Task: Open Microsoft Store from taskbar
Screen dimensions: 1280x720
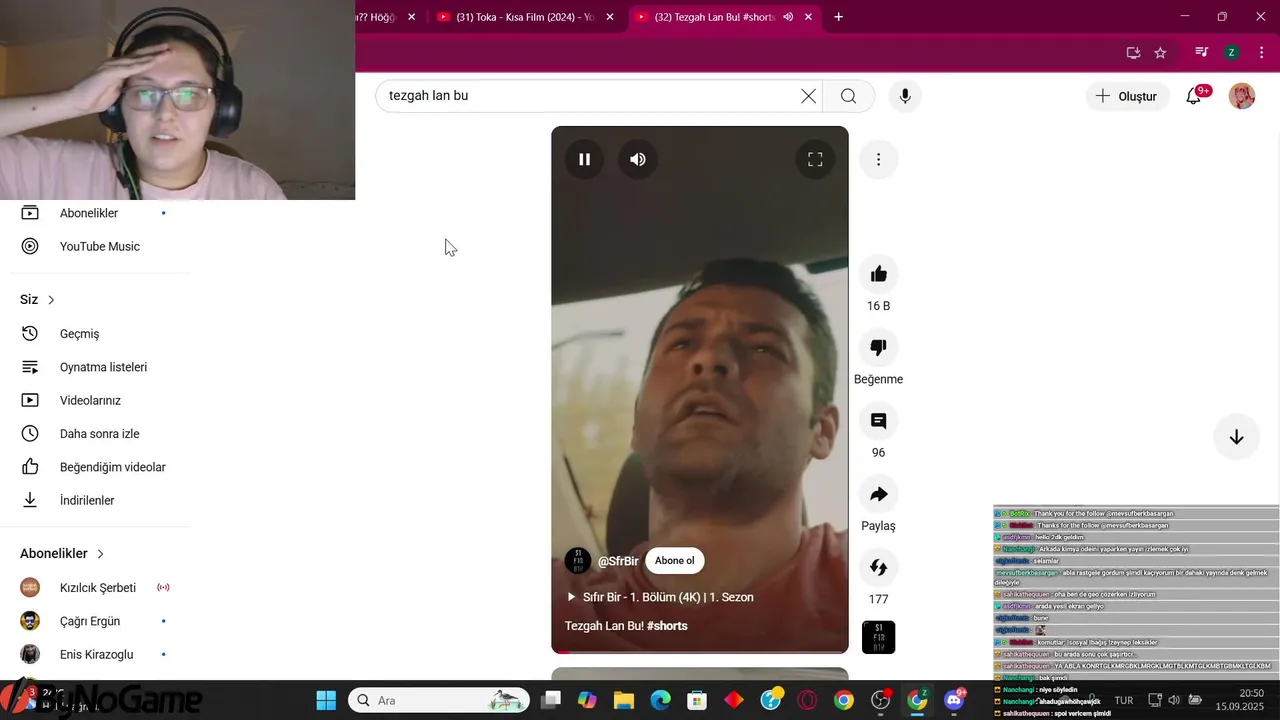Action: 697,700
